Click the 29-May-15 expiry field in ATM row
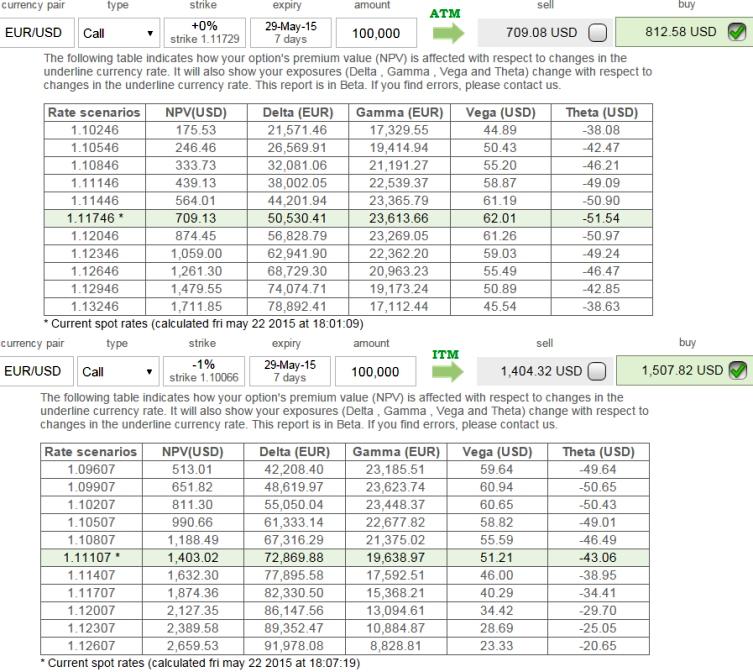This screenshot has width=753, height=672. pyautogui.click(x=291, y=33)
